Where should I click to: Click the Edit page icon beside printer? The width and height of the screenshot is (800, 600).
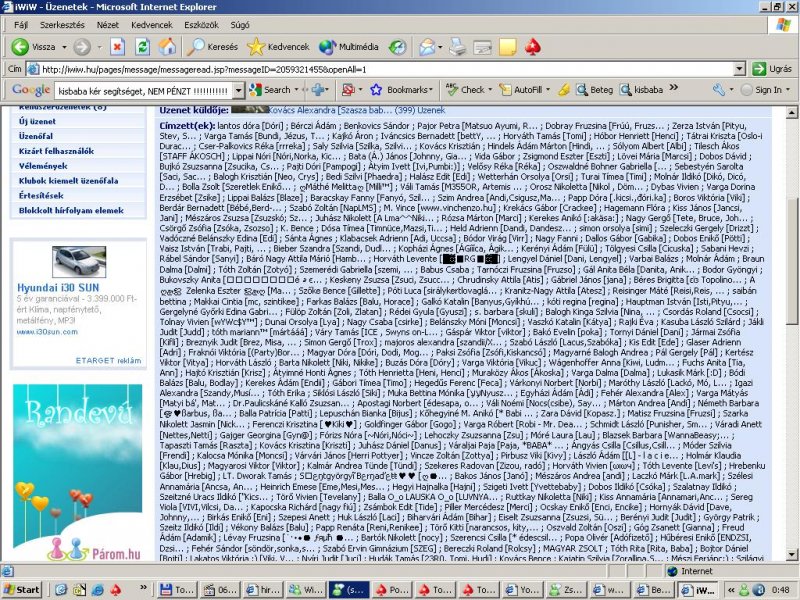click(x=482, y=47)
